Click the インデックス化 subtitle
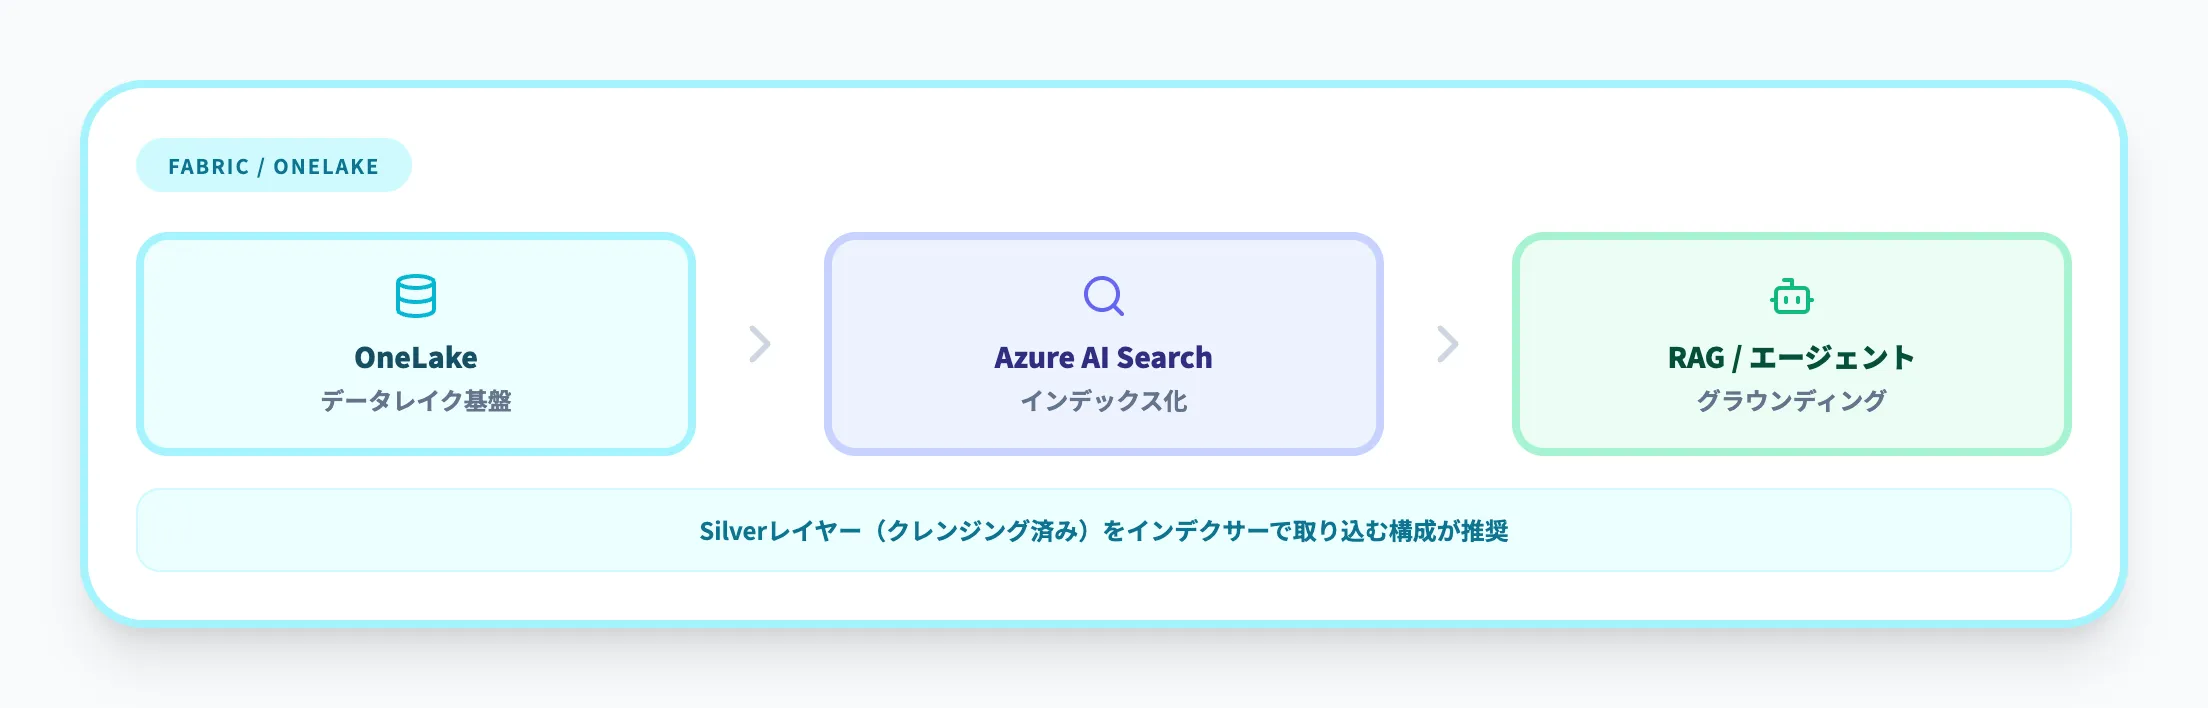 [1103, 401]
